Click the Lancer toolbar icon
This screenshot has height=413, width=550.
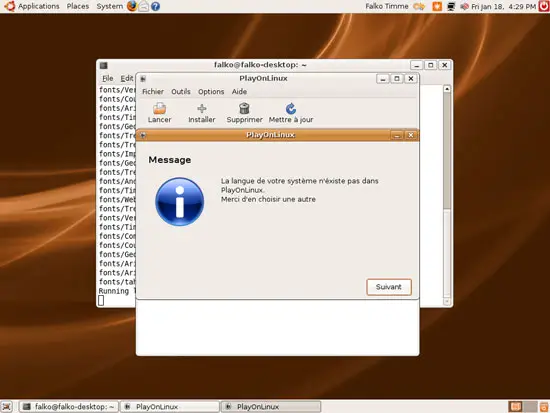(x=159, y=108)
